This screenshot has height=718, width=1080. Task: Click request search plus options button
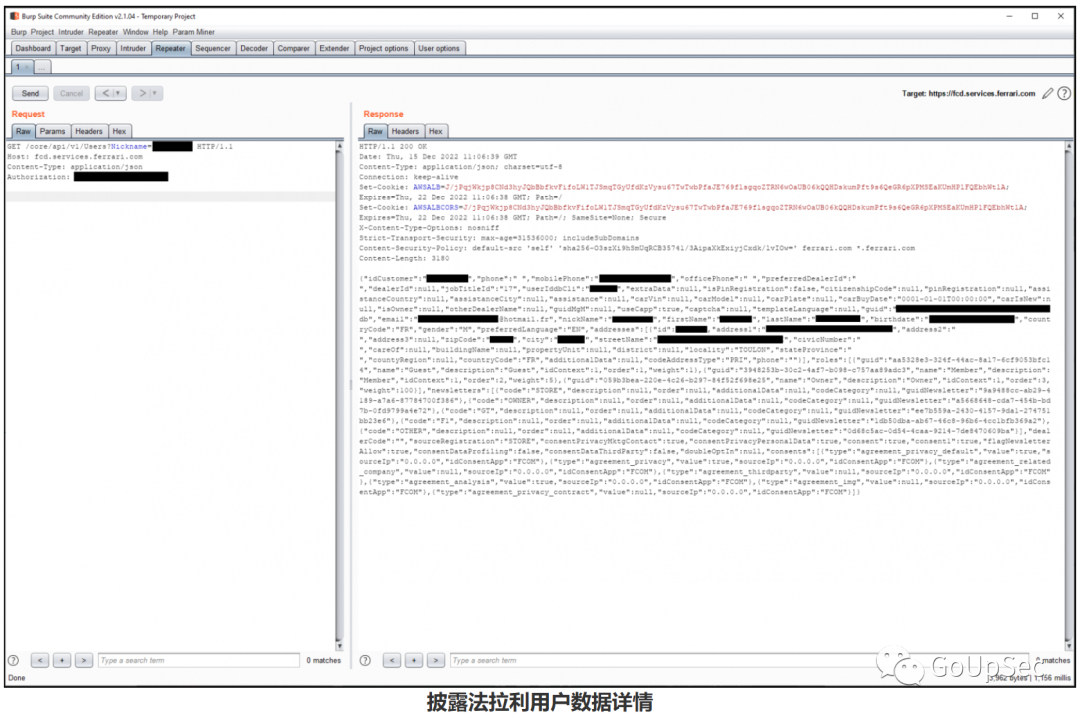pyautogui.click(x=62, y=660)
